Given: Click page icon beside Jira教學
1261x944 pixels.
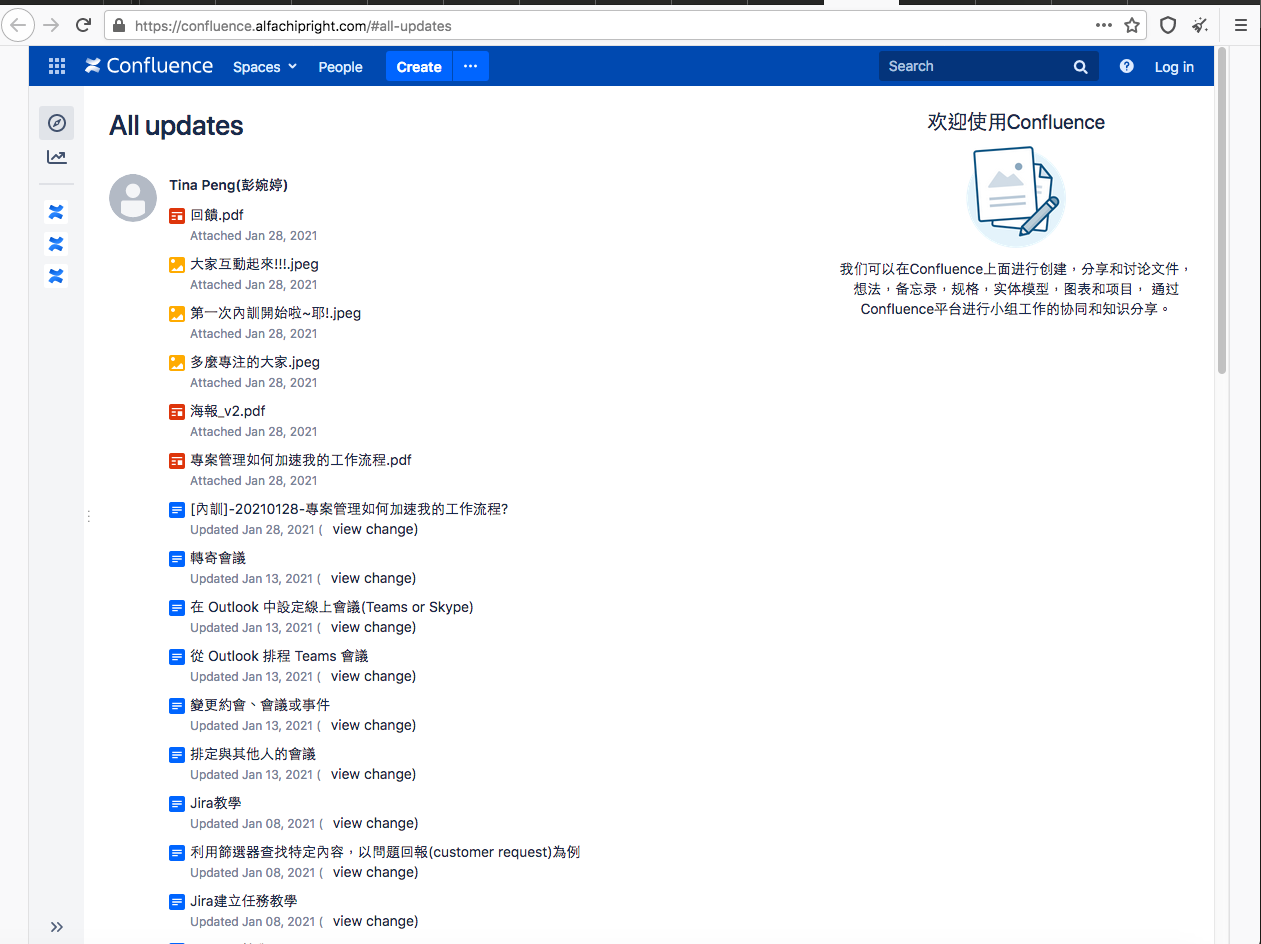Looking at the screenshot, I should pos(177,803).
